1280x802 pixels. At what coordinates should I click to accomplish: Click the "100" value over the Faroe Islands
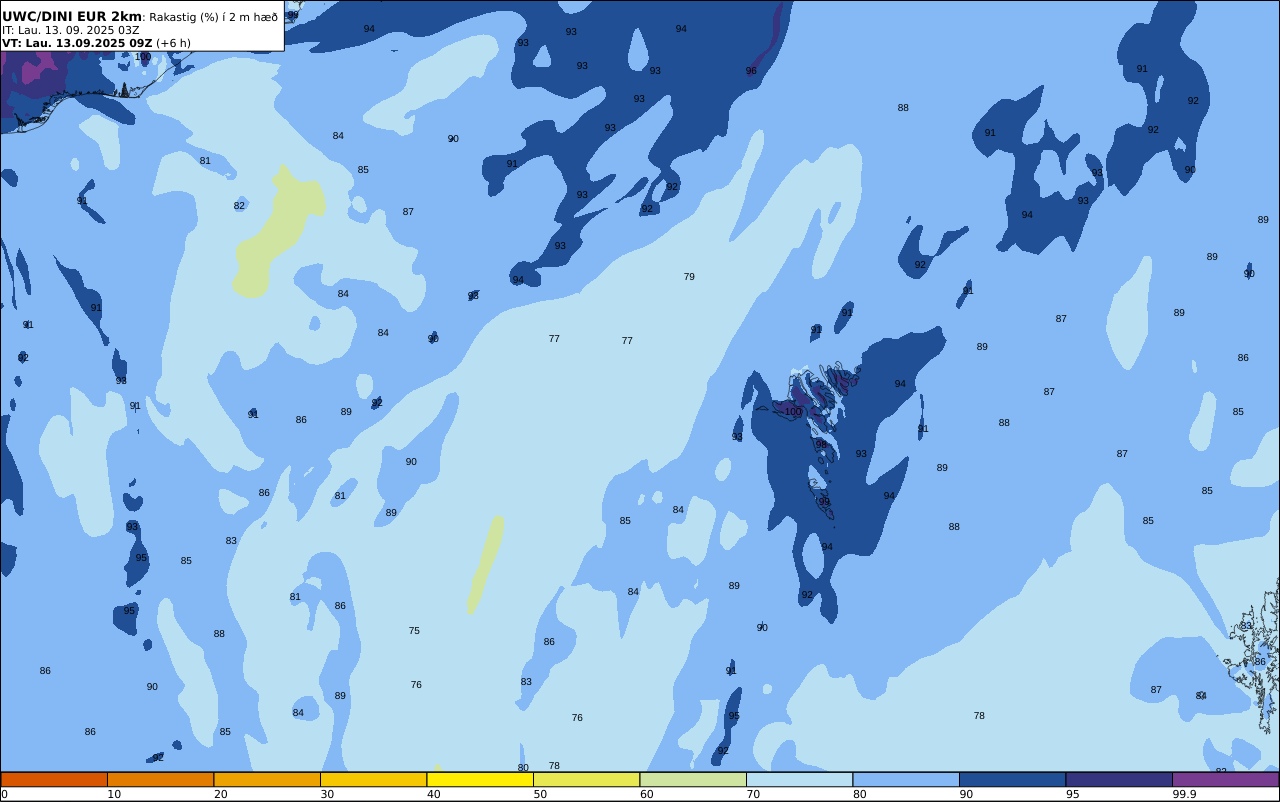click(793, 412)
